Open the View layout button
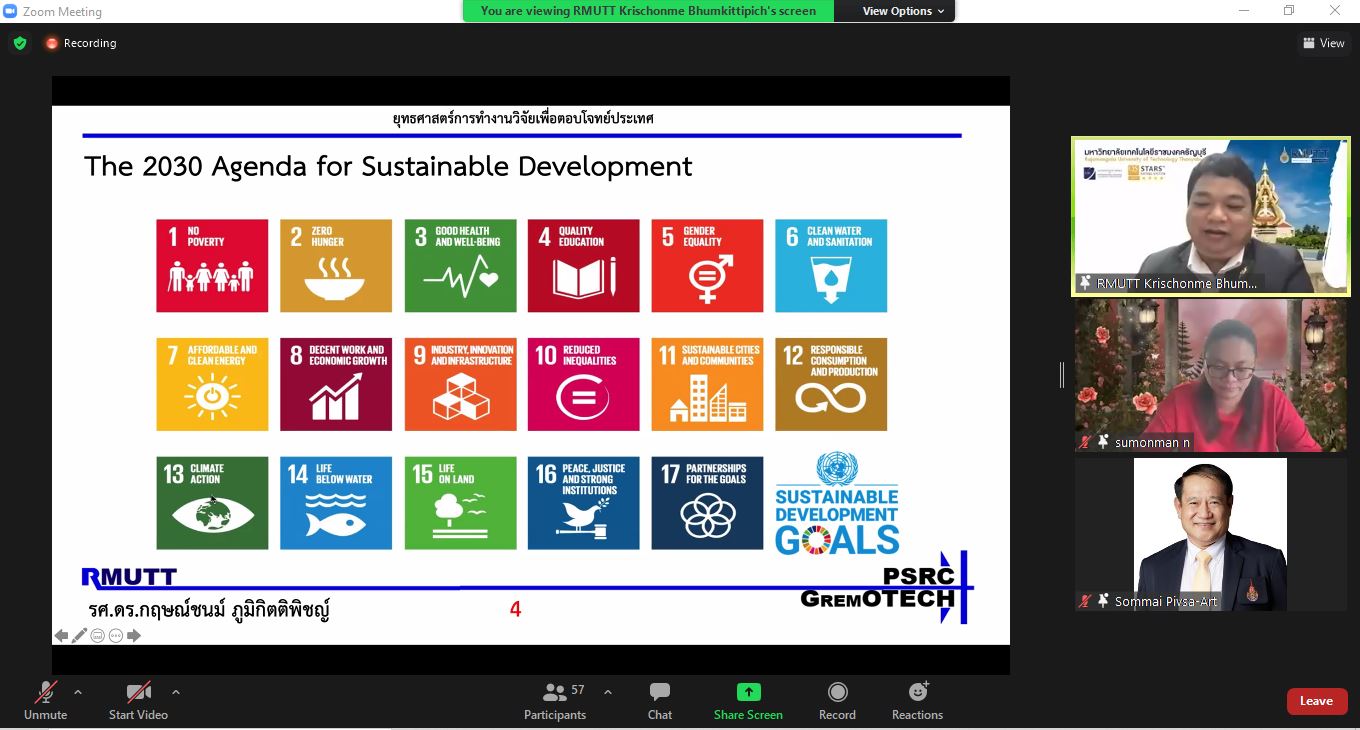The width and height of the screenshot is (1360, 730). pos(1324,43)
